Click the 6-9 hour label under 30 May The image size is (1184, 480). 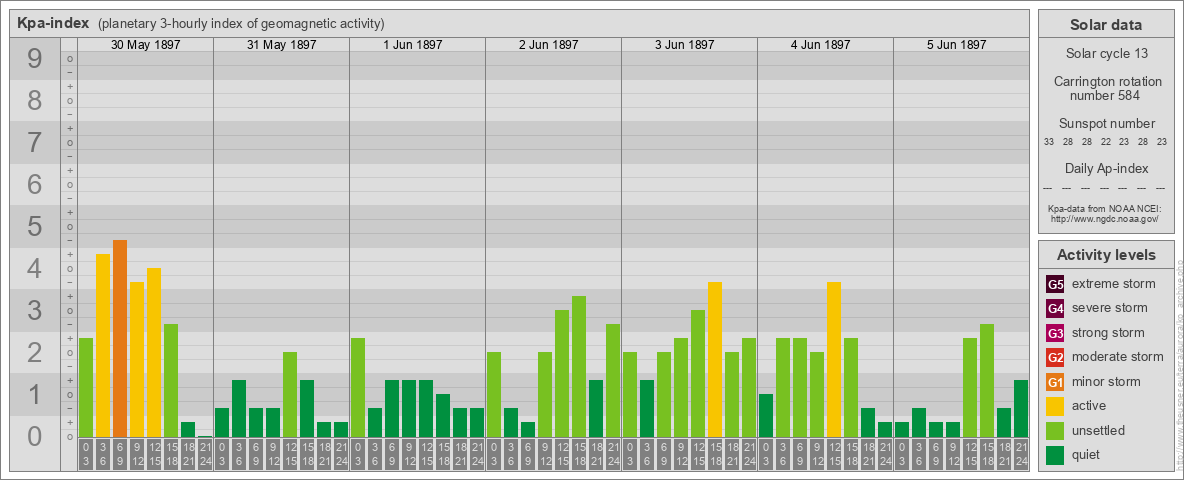[x=120, y=455]
